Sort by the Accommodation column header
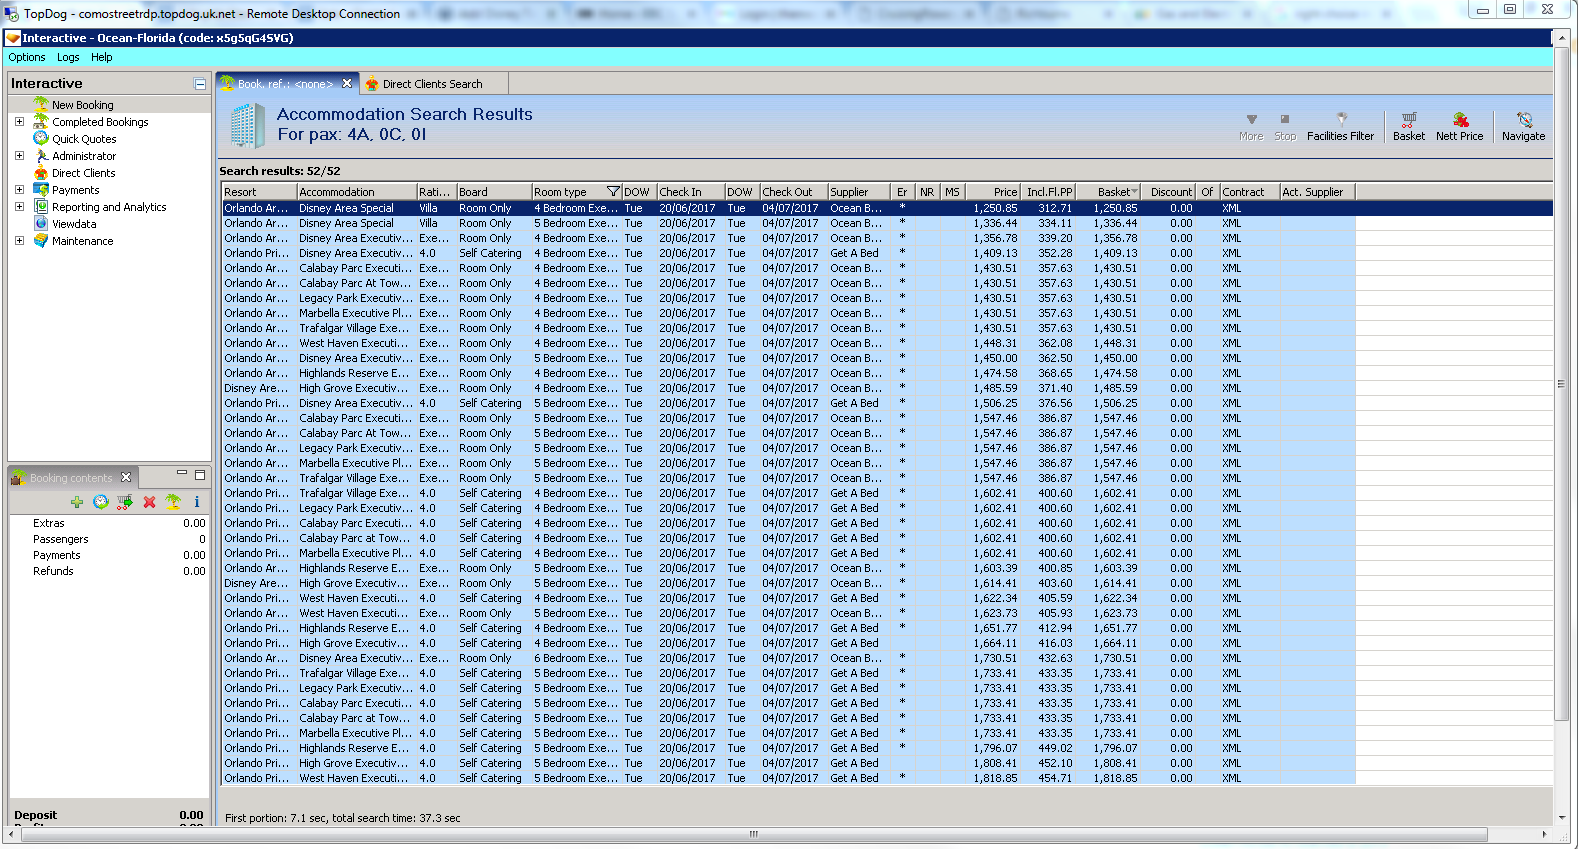The image size is (1578, 849). (x=356, y=192)
